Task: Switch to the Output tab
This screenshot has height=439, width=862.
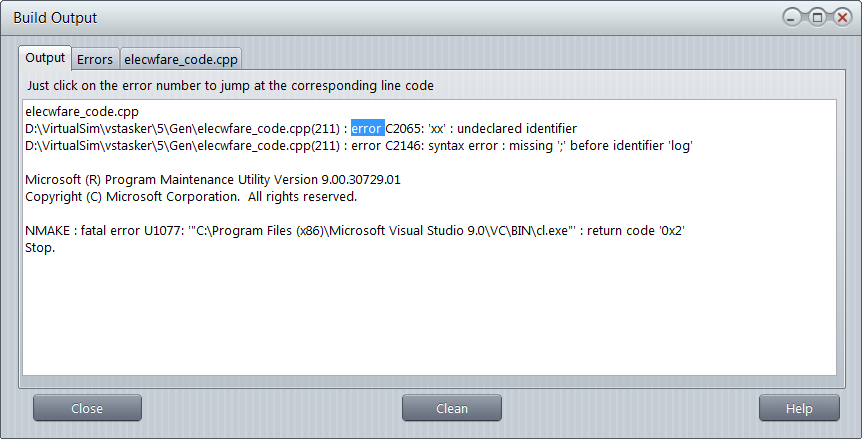Action: pyautogui.click(x=45, y=58)
